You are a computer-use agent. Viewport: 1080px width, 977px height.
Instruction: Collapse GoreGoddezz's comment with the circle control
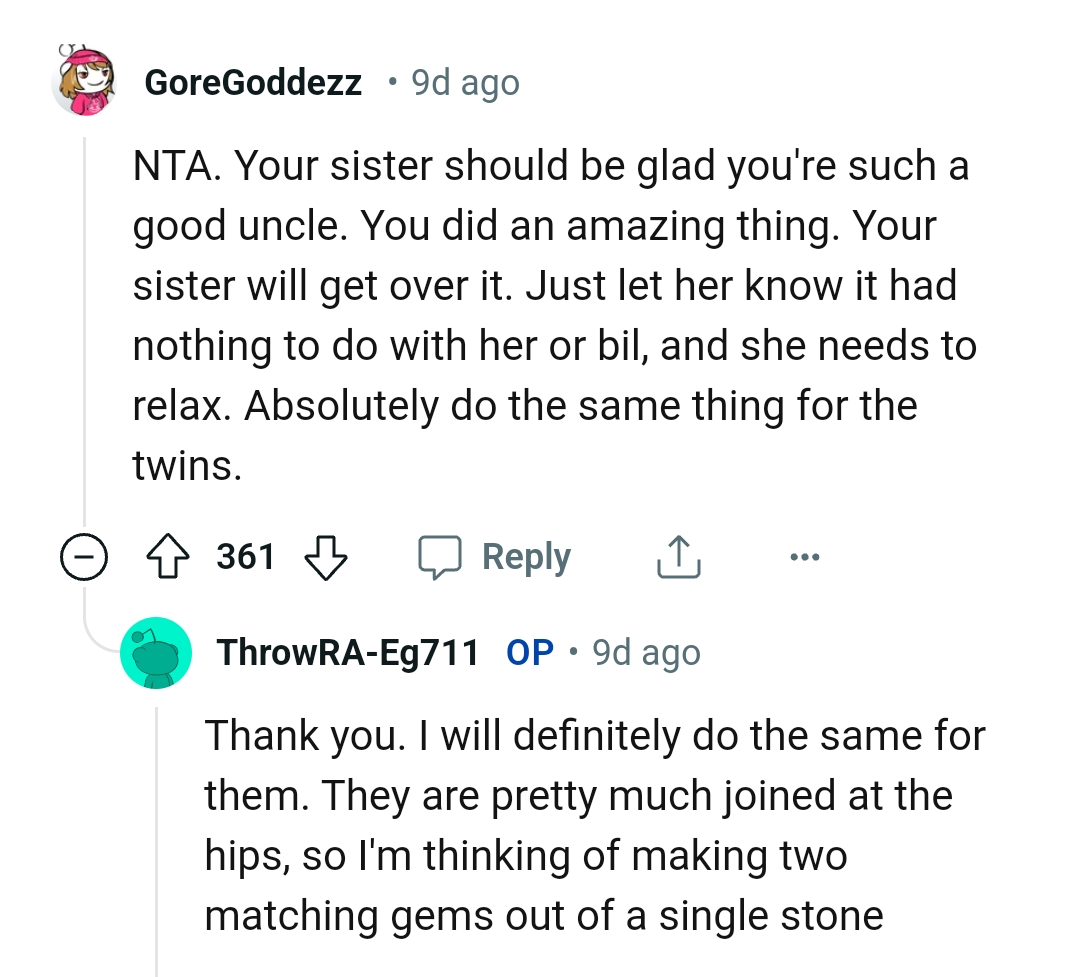85,556
